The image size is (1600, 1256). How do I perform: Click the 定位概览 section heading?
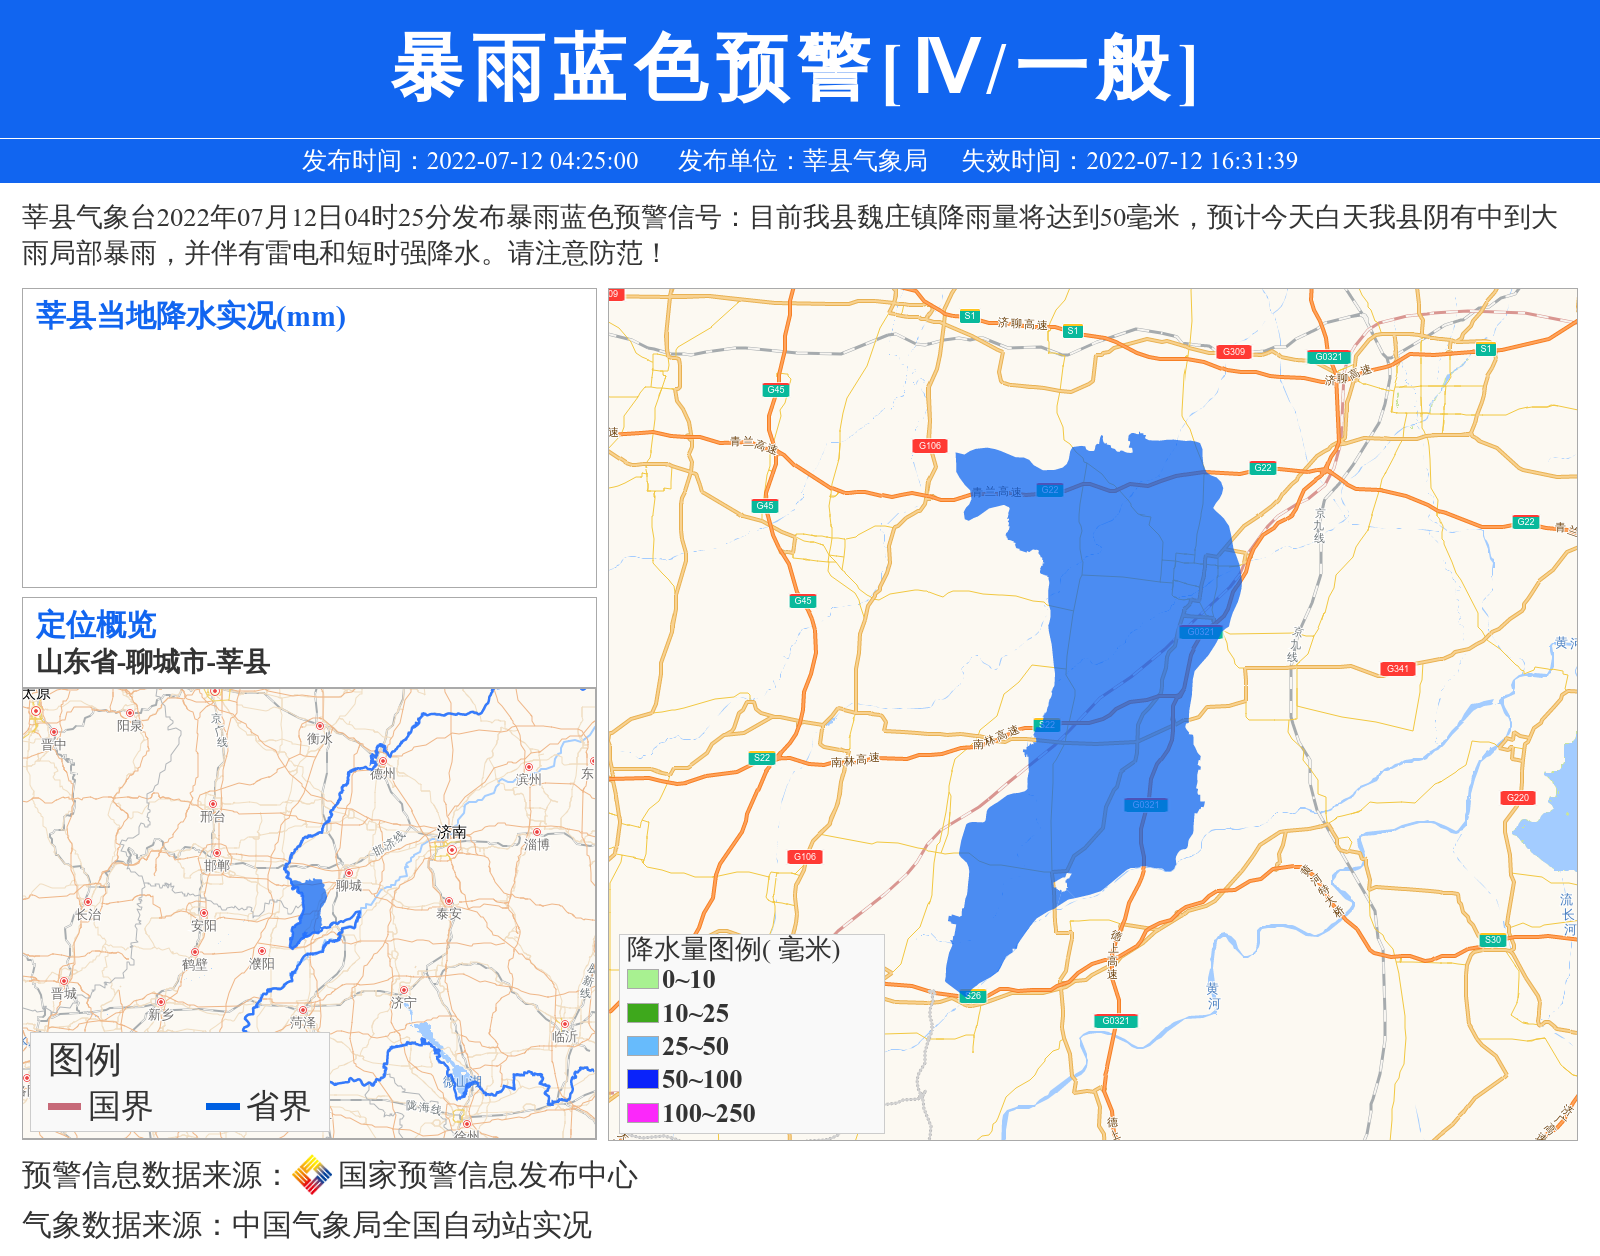[96, 624]
